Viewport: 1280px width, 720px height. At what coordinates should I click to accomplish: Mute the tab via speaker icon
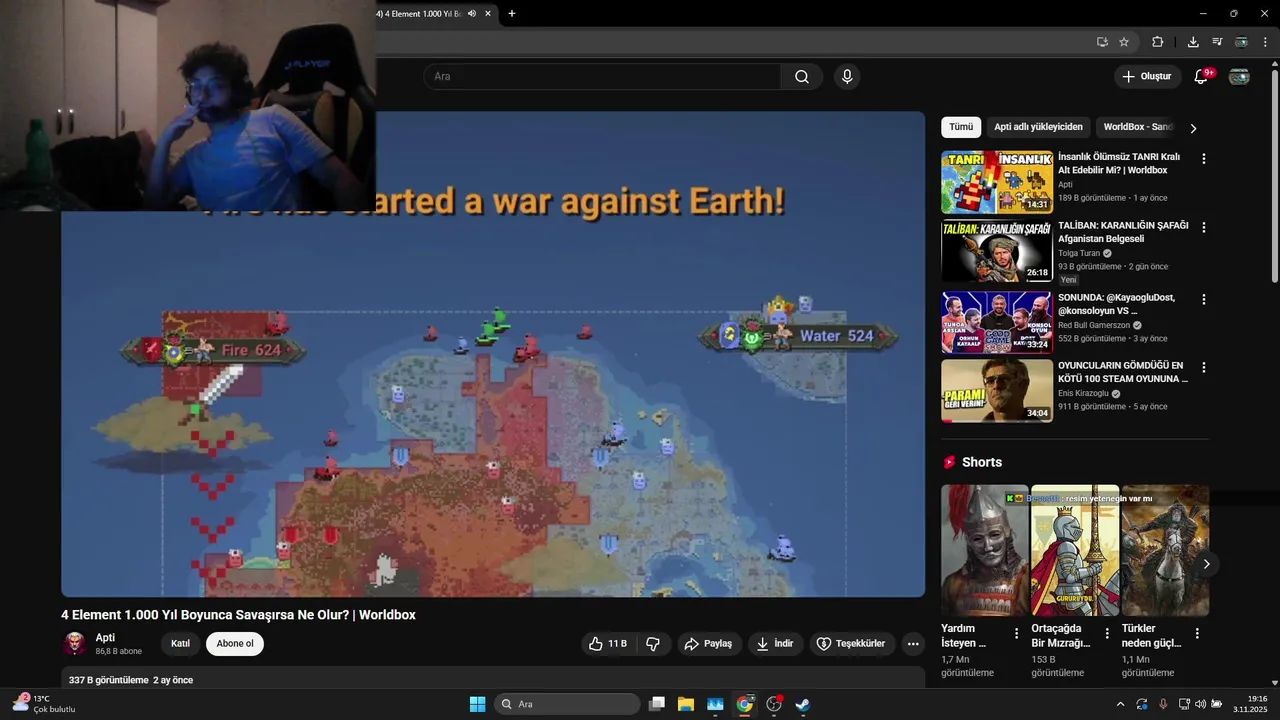[x=471, y=14]
